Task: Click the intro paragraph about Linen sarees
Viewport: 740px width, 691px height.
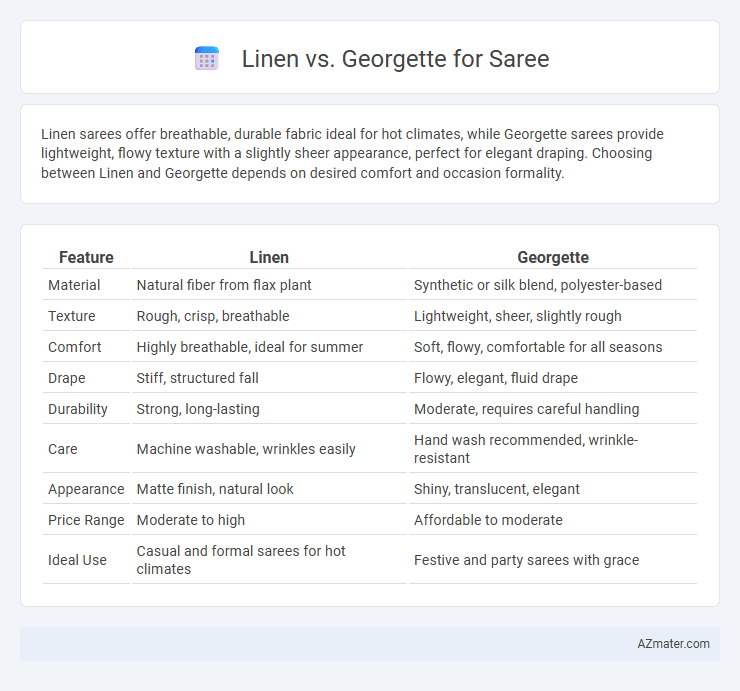Action: 352,153
